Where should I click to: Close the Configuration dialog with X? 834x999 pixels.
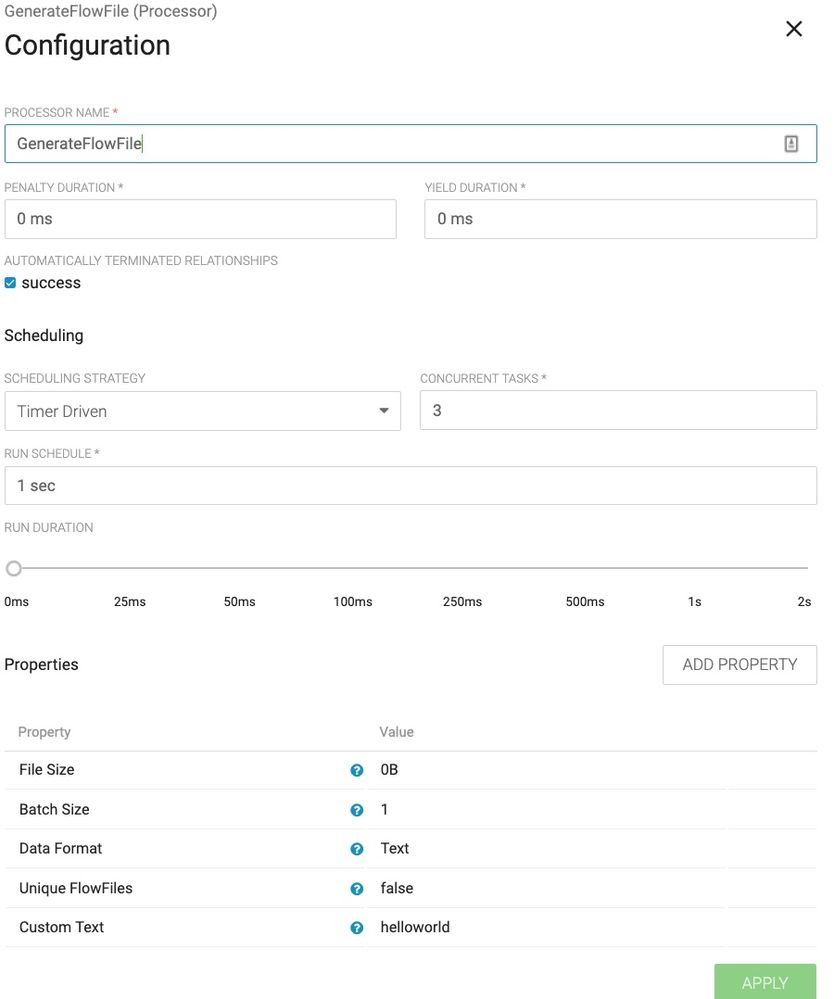point(794,29)
